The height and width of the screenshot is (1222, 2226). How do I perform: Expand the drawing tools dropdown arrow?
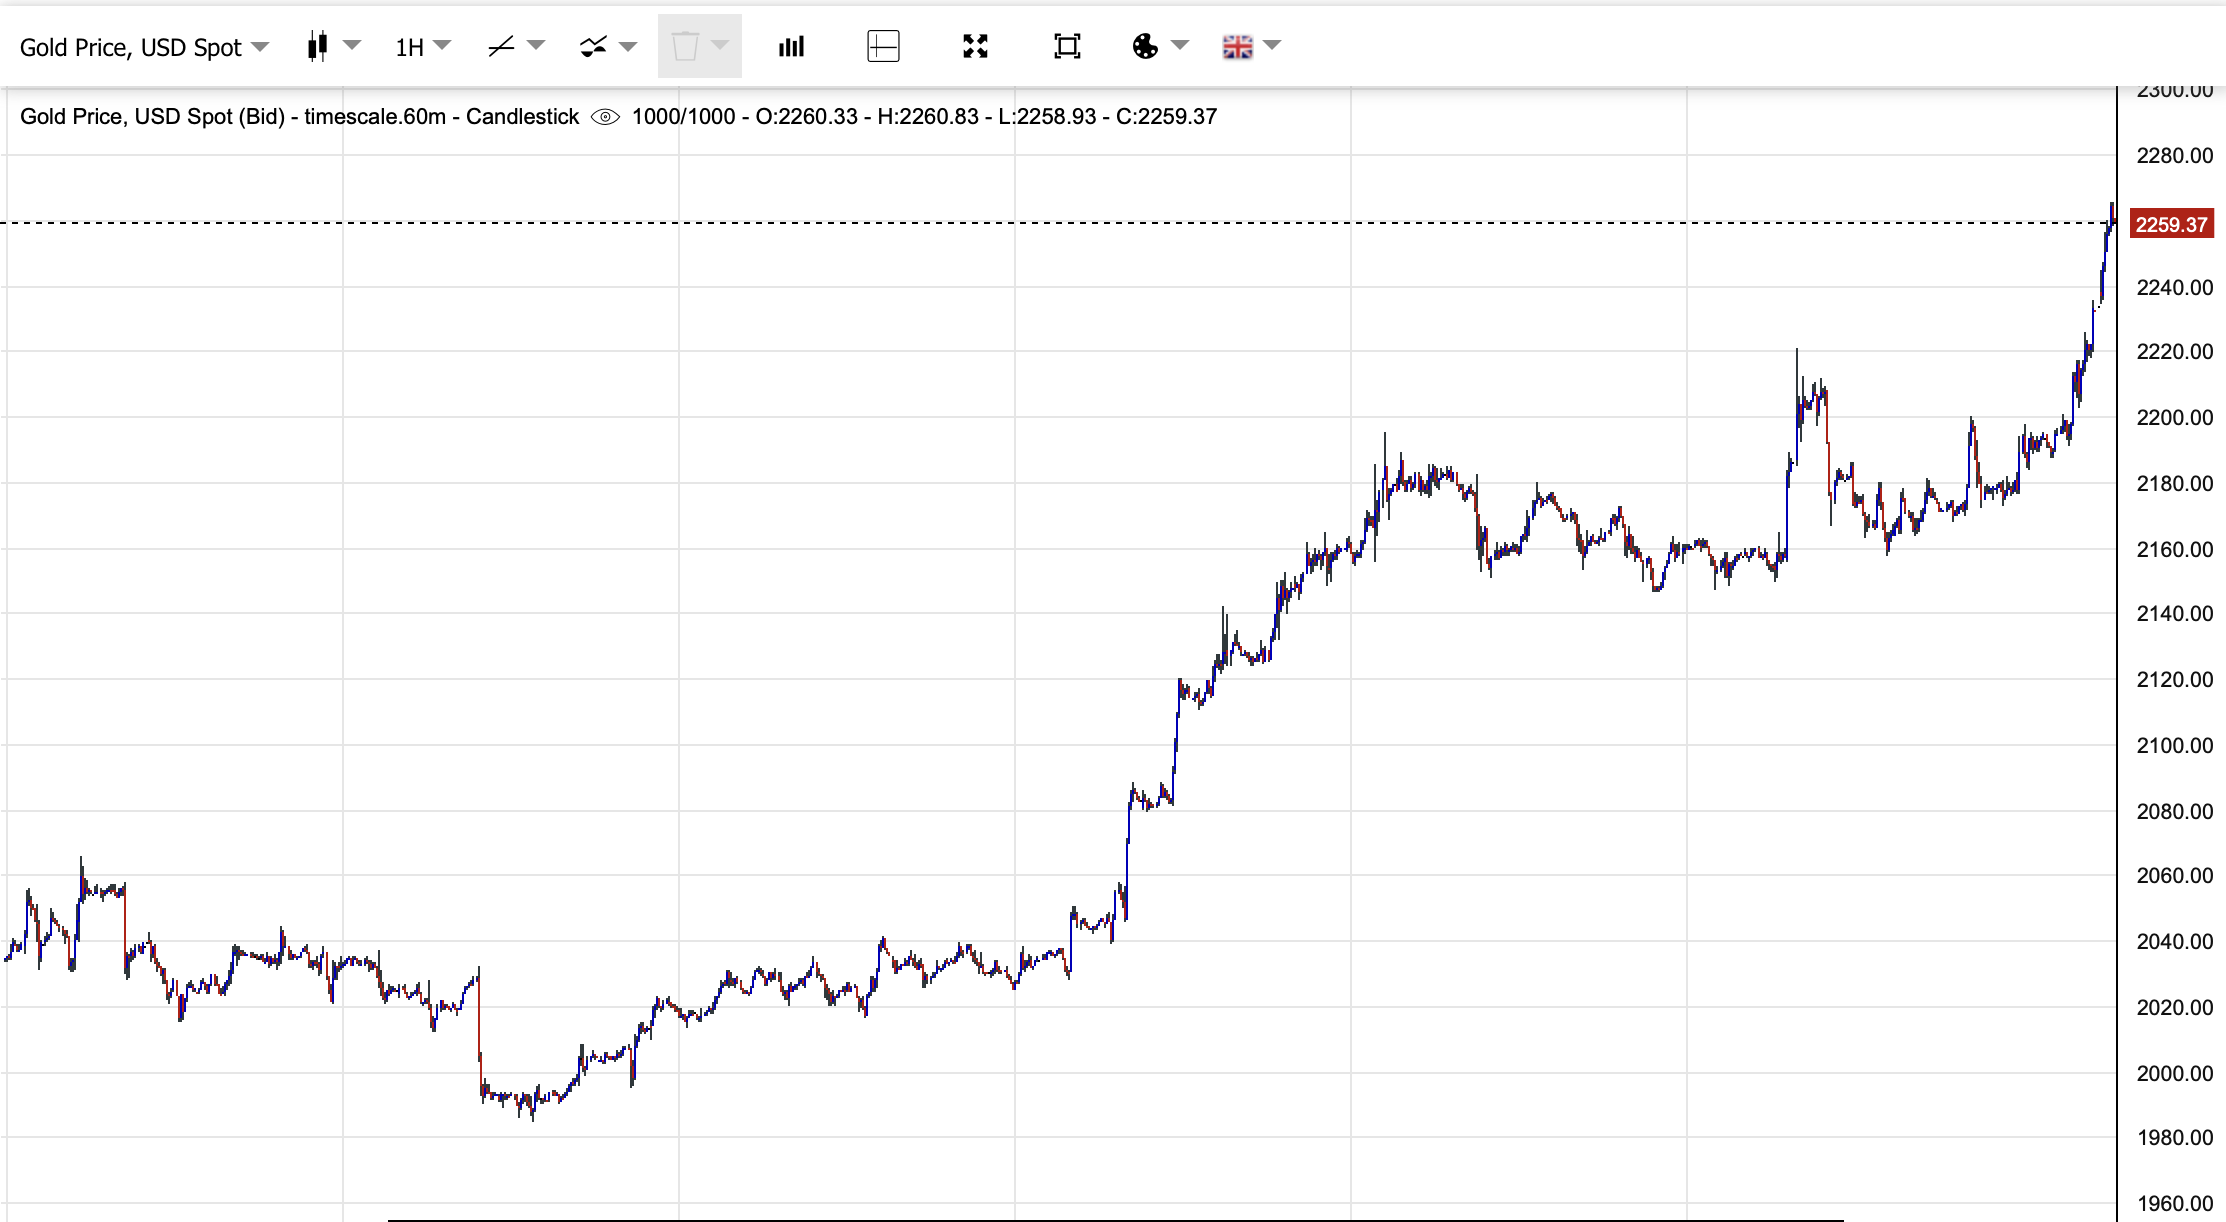click(536, 46)
